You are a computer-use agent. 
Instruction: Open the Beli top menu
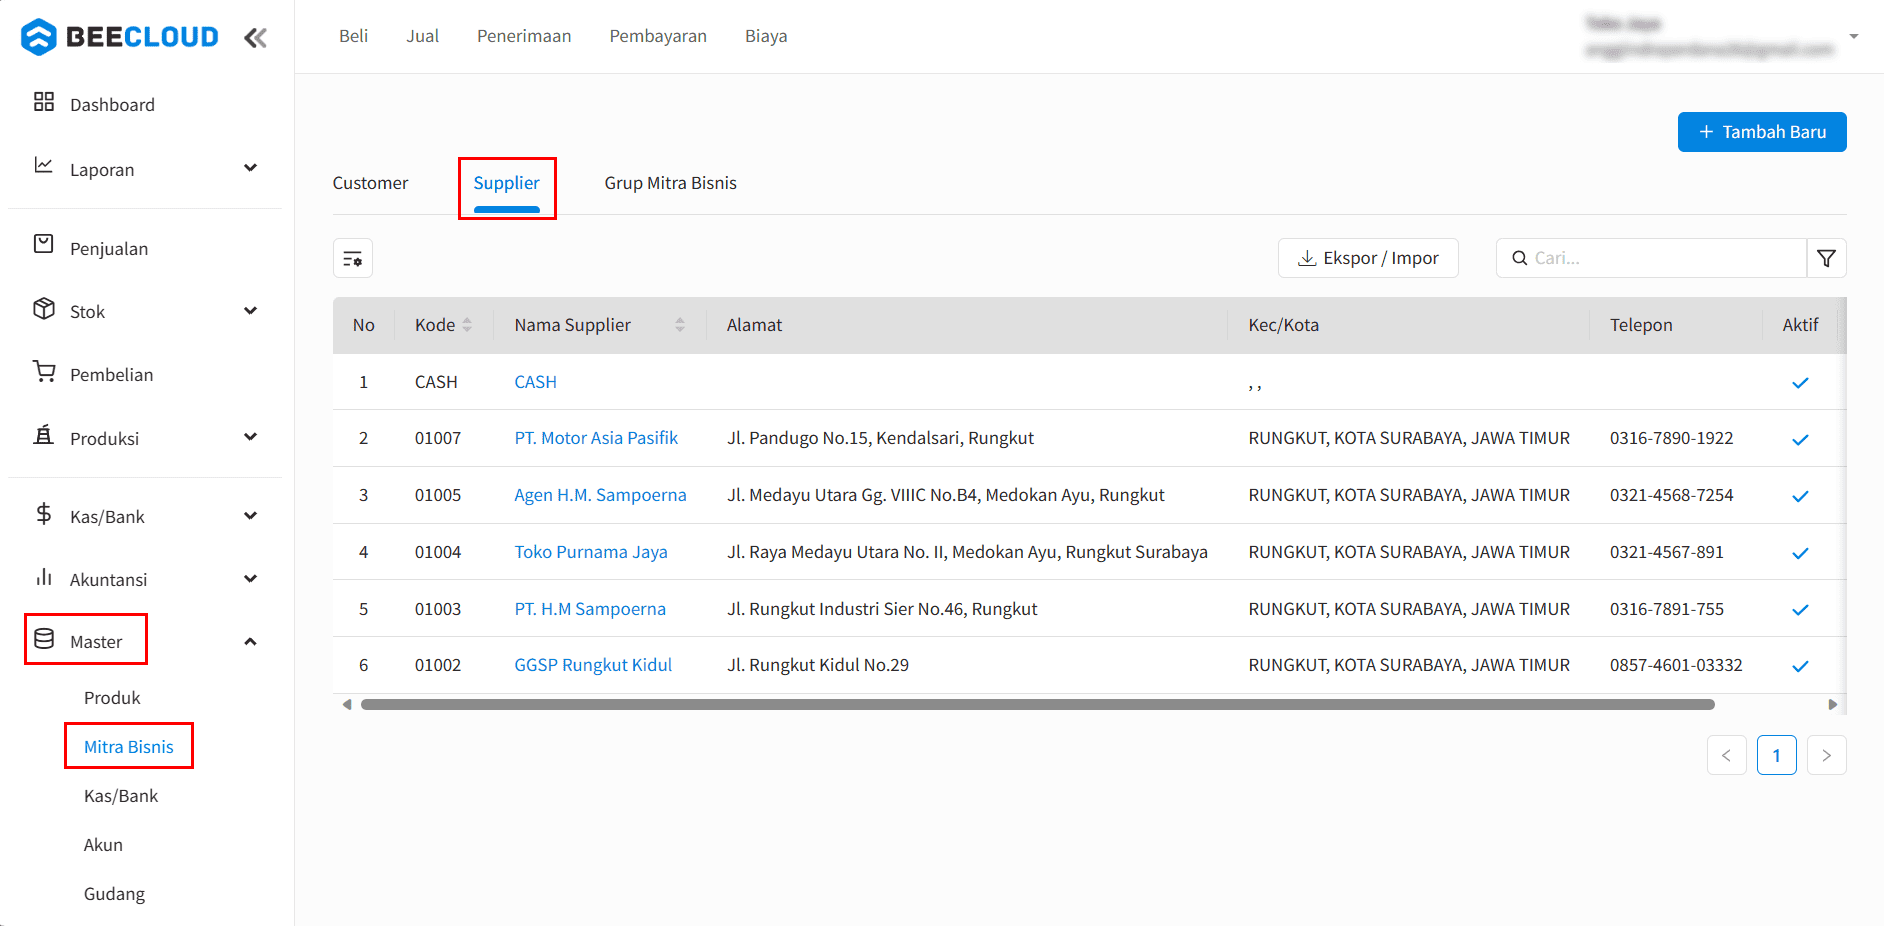353,36
